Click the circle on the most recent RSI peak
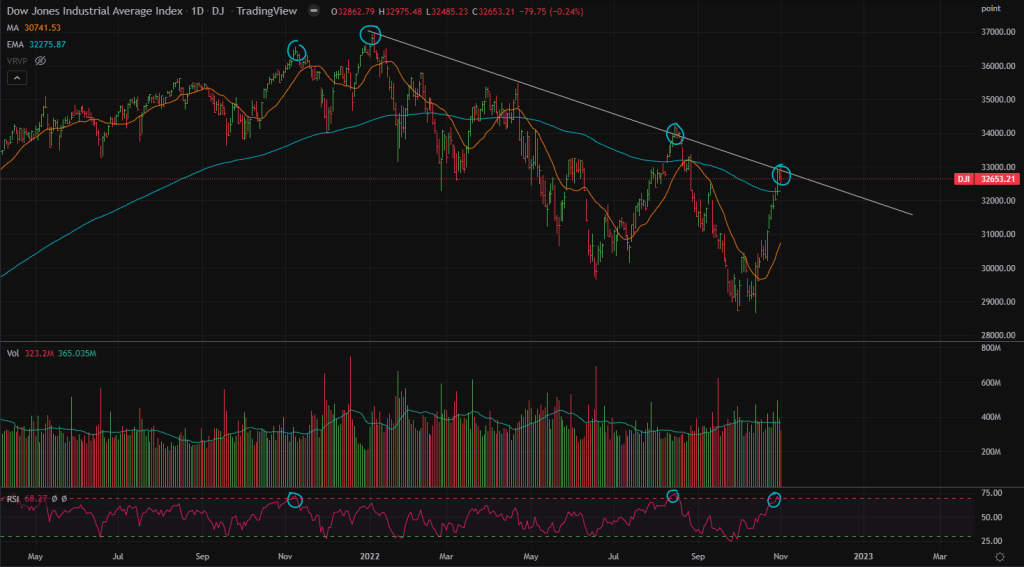Image resolution: width=1024 pixels, height=567 pixels. (x=774, y=498)
